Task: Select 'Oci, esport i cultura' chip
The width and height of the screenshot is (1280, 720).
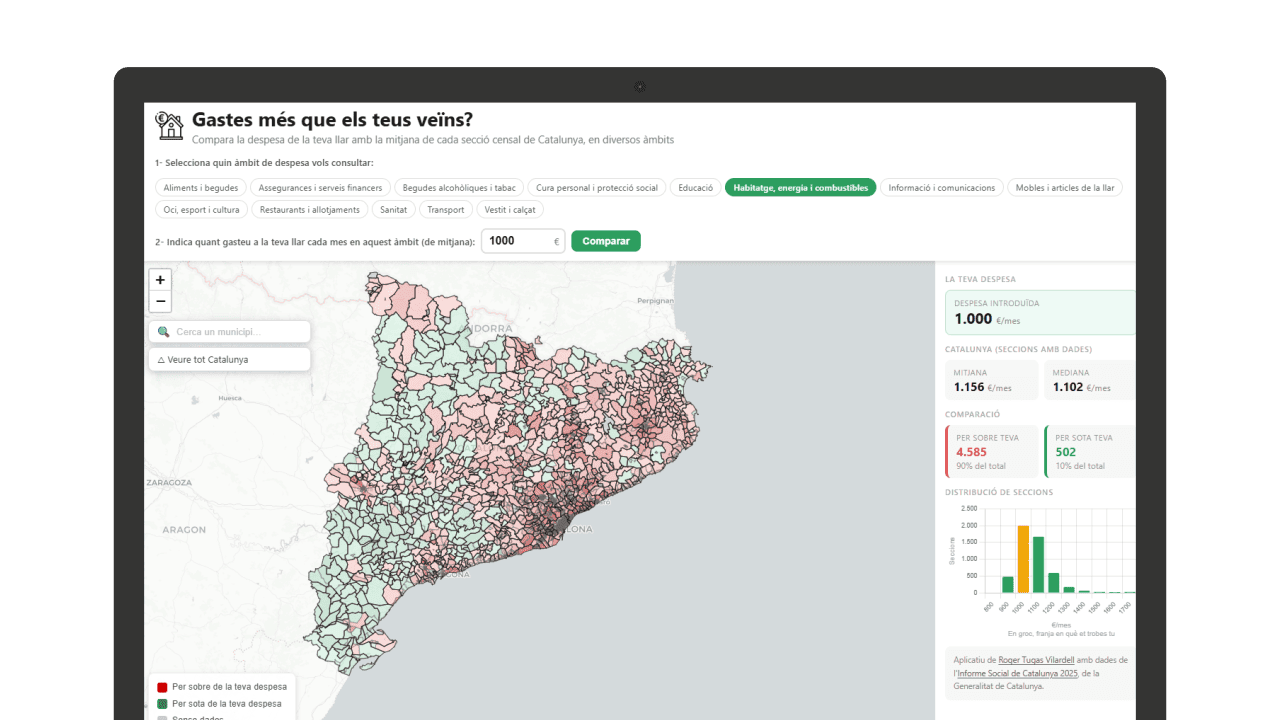Action: pos(201,210)
